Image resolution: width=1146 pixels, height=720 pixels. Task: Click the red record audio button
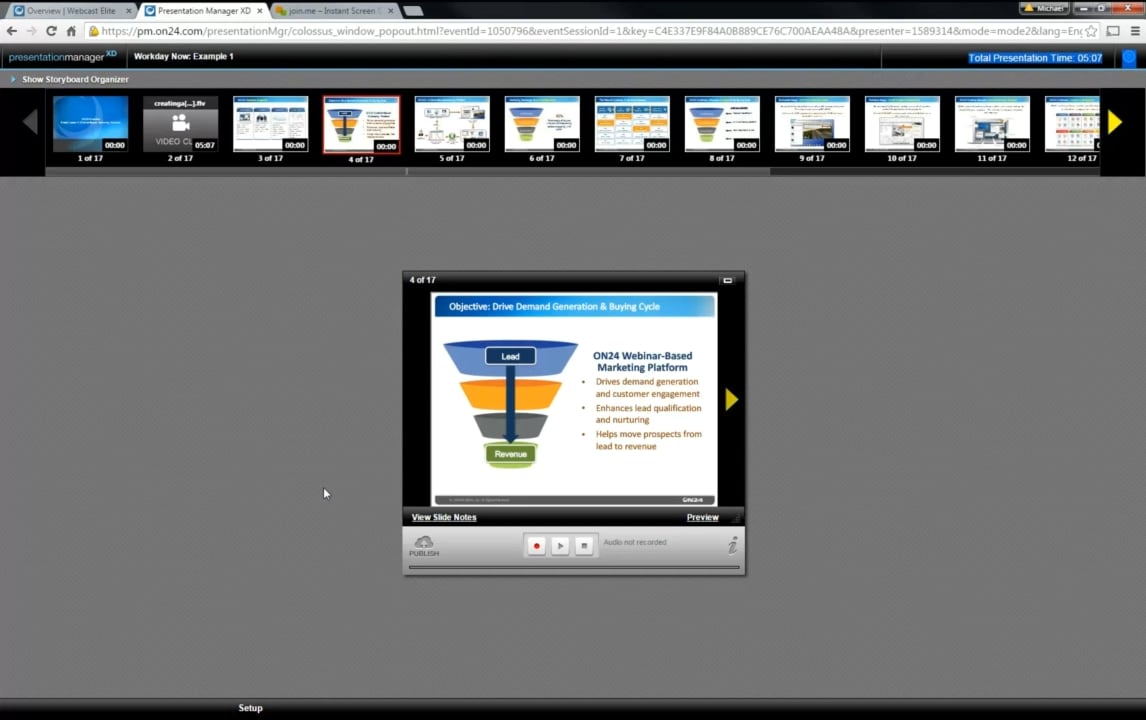[536, 545]
